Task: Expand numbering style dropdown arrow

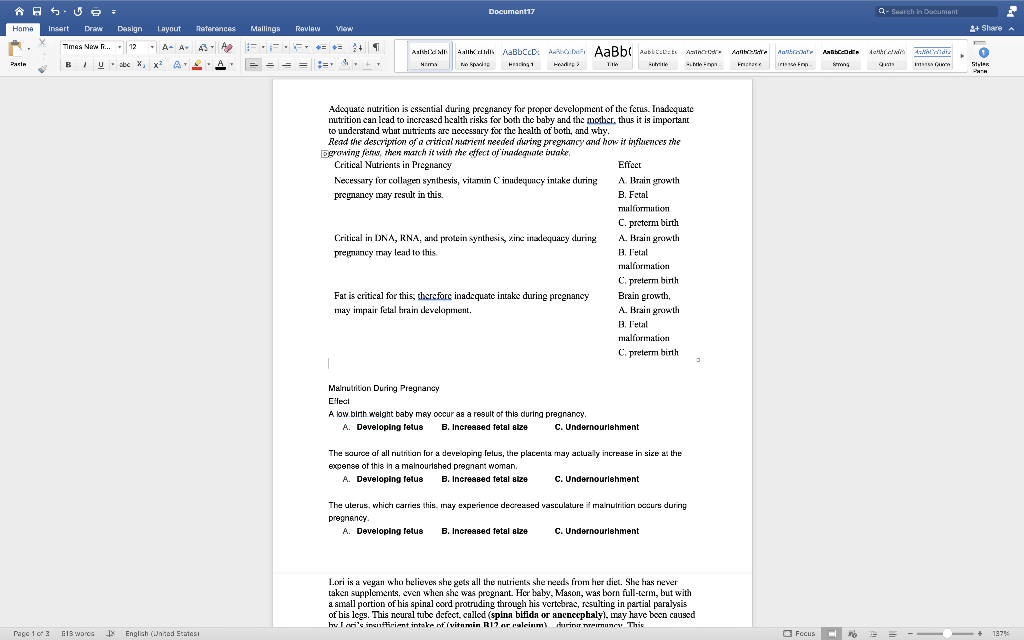Action: (285, 47)
